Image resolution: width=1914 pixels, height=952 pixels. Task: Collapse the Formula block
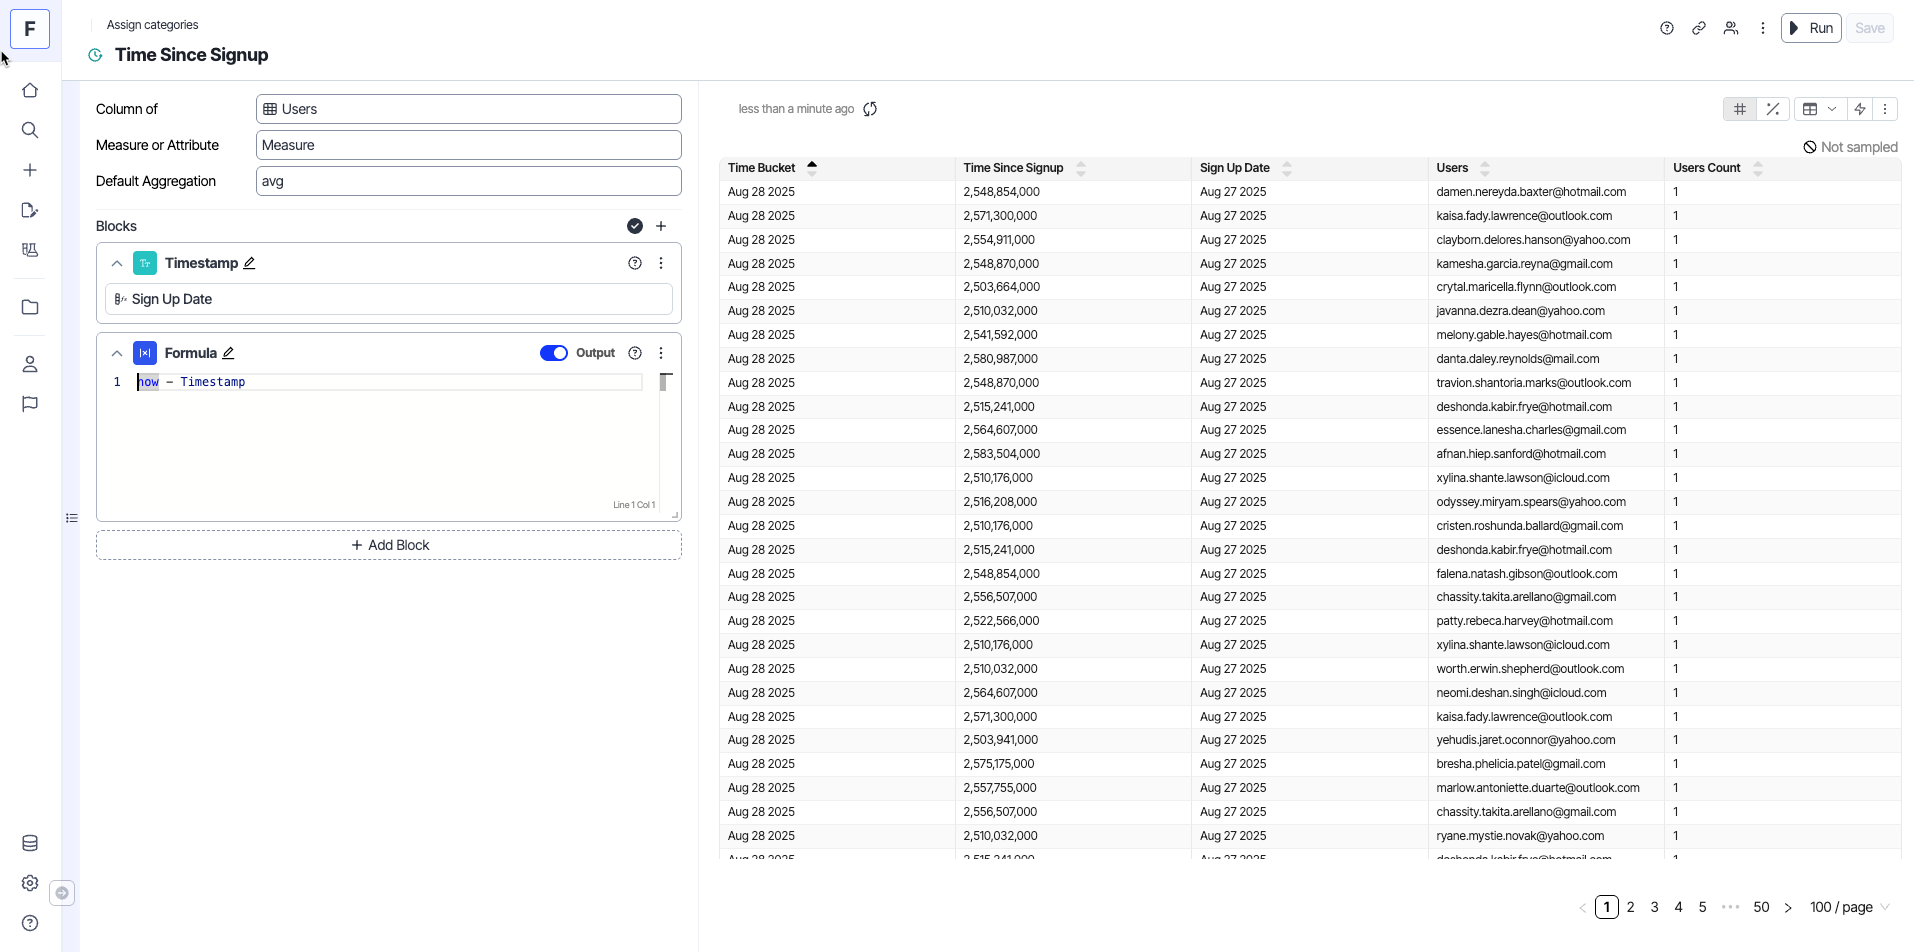tap(117, 353)
